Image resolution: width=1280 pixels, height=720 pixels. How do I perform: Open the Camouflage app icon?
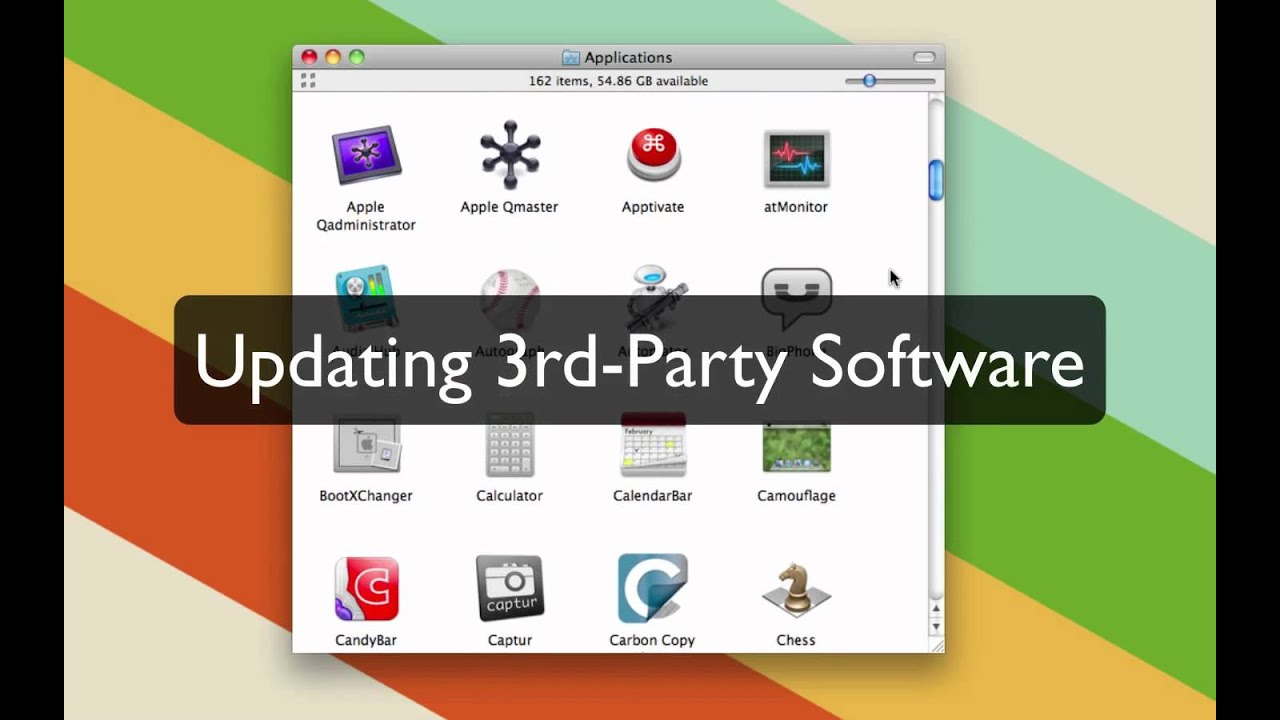(796, 446)
